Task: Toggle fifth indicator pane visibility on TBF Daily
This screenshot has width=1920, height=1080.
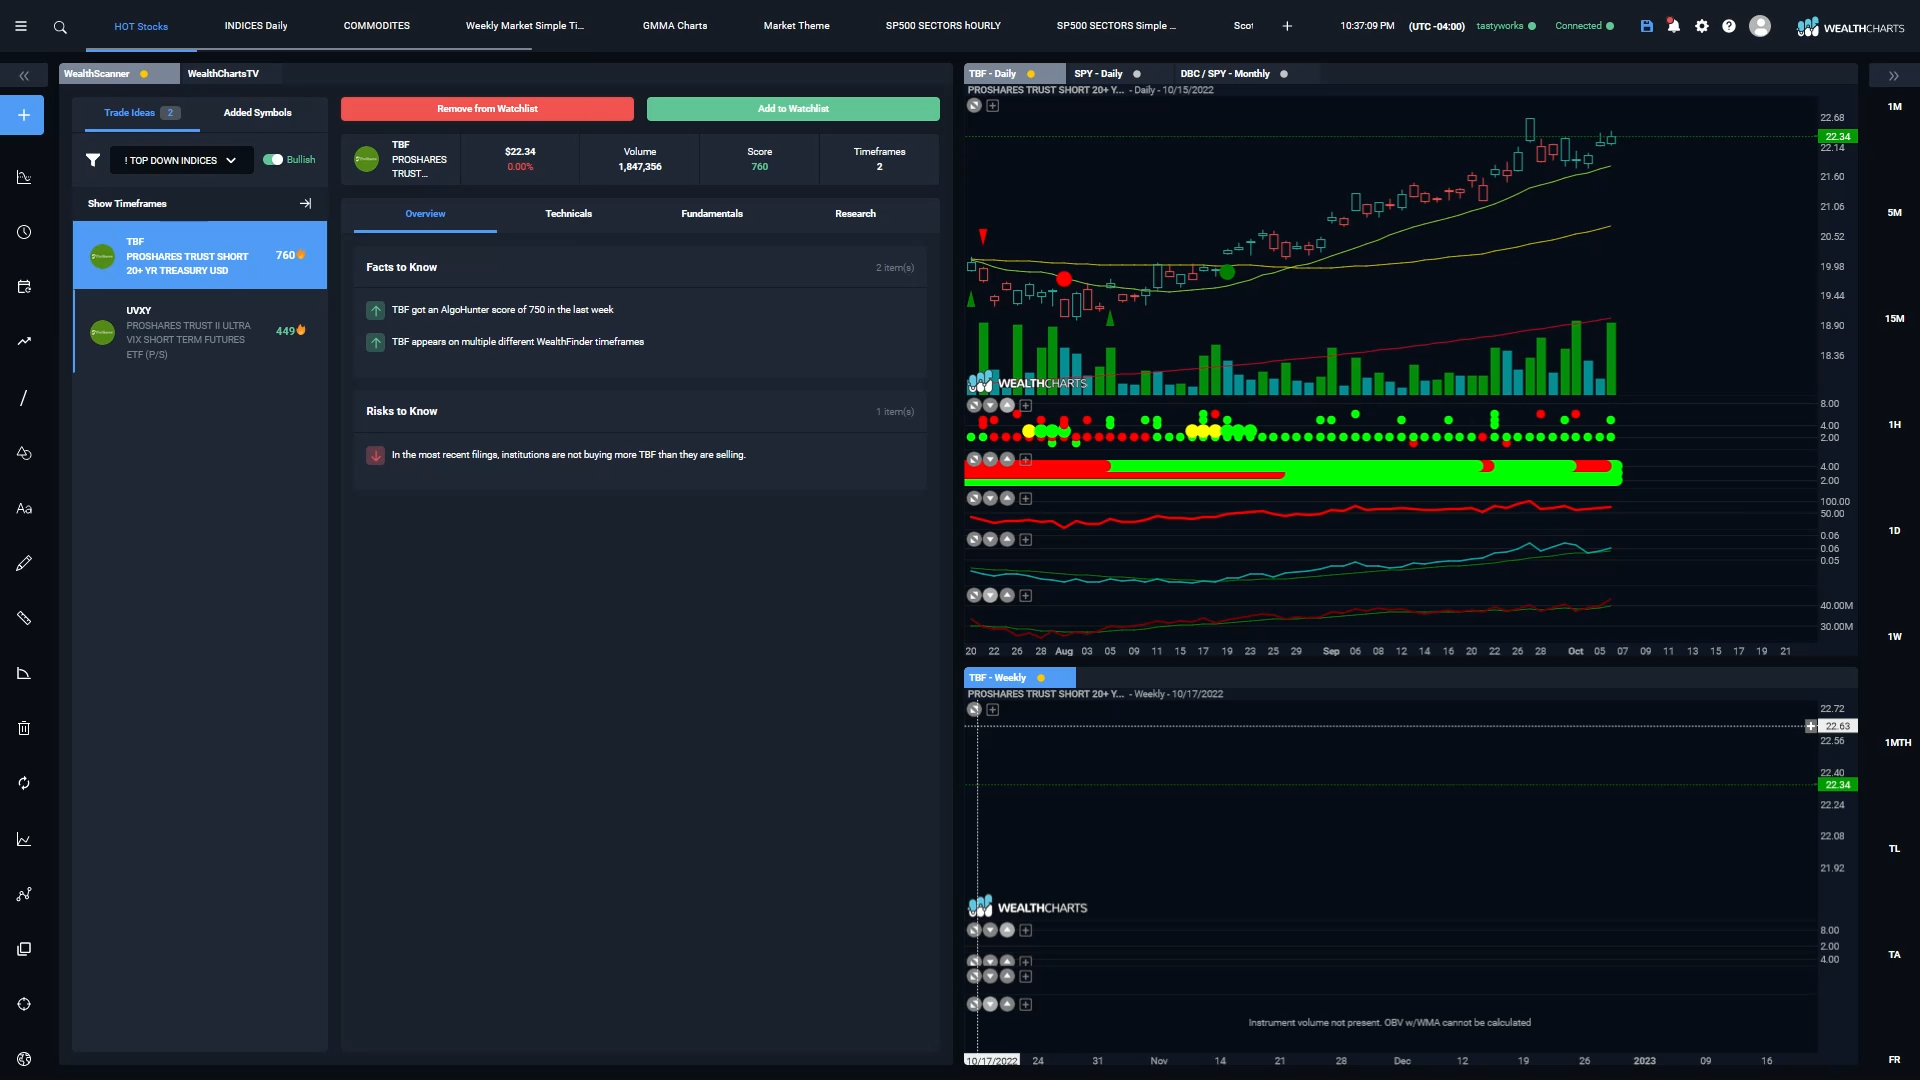Action: [x=974, y=596]
